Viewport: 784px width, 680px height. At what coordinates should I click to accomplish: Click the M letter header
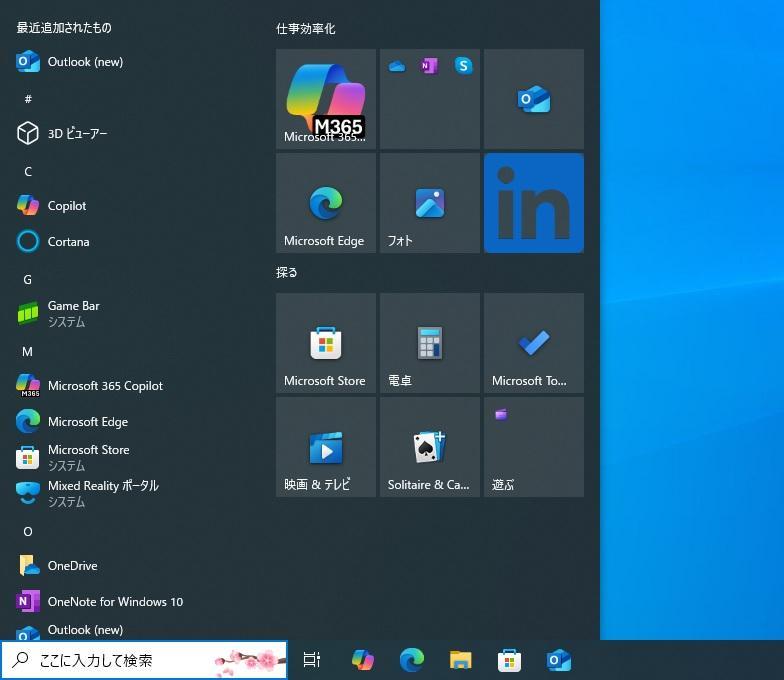28,352
